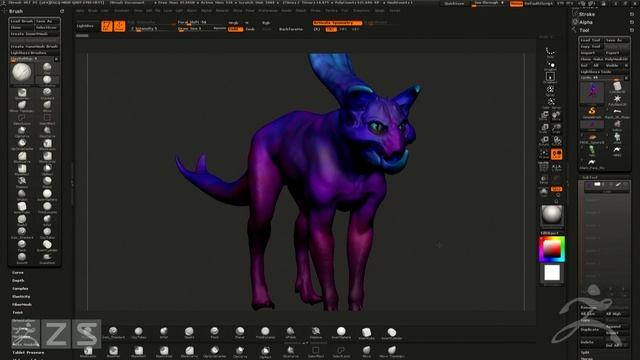Viewport: 640px width, 360px height.
Task: Select Move Topological brush in bottom shelf
Action: [x=391, y=351]
